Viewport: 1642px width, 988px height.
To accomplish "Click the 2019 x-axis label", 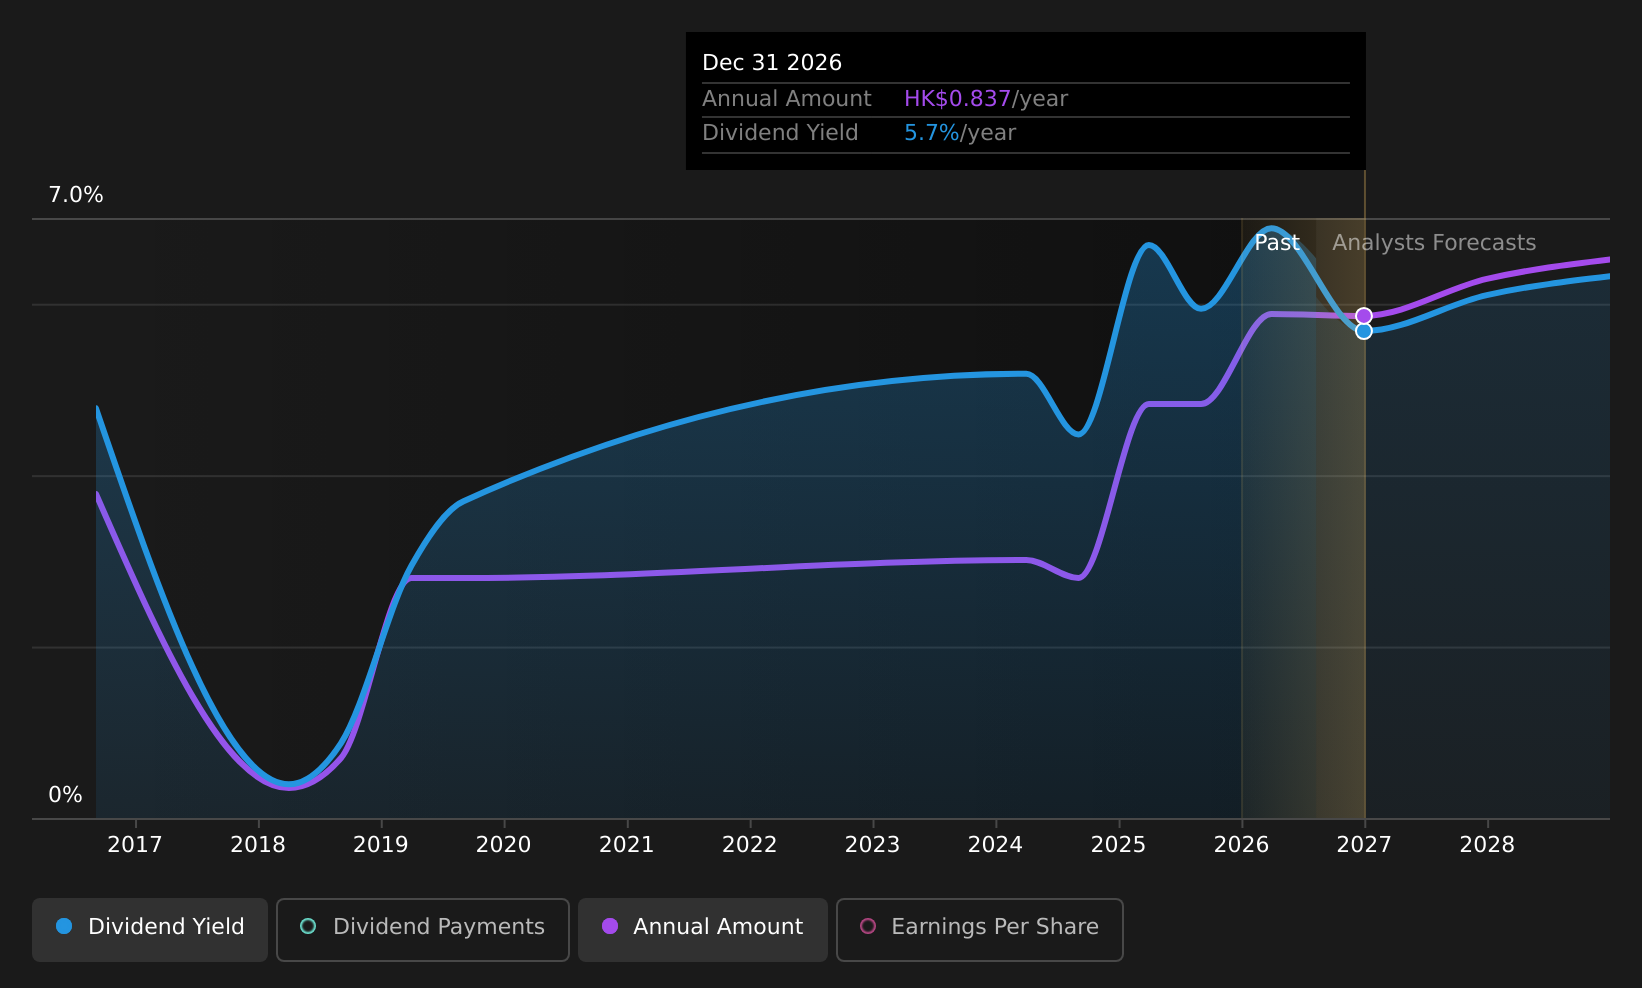I will [381, 845].
